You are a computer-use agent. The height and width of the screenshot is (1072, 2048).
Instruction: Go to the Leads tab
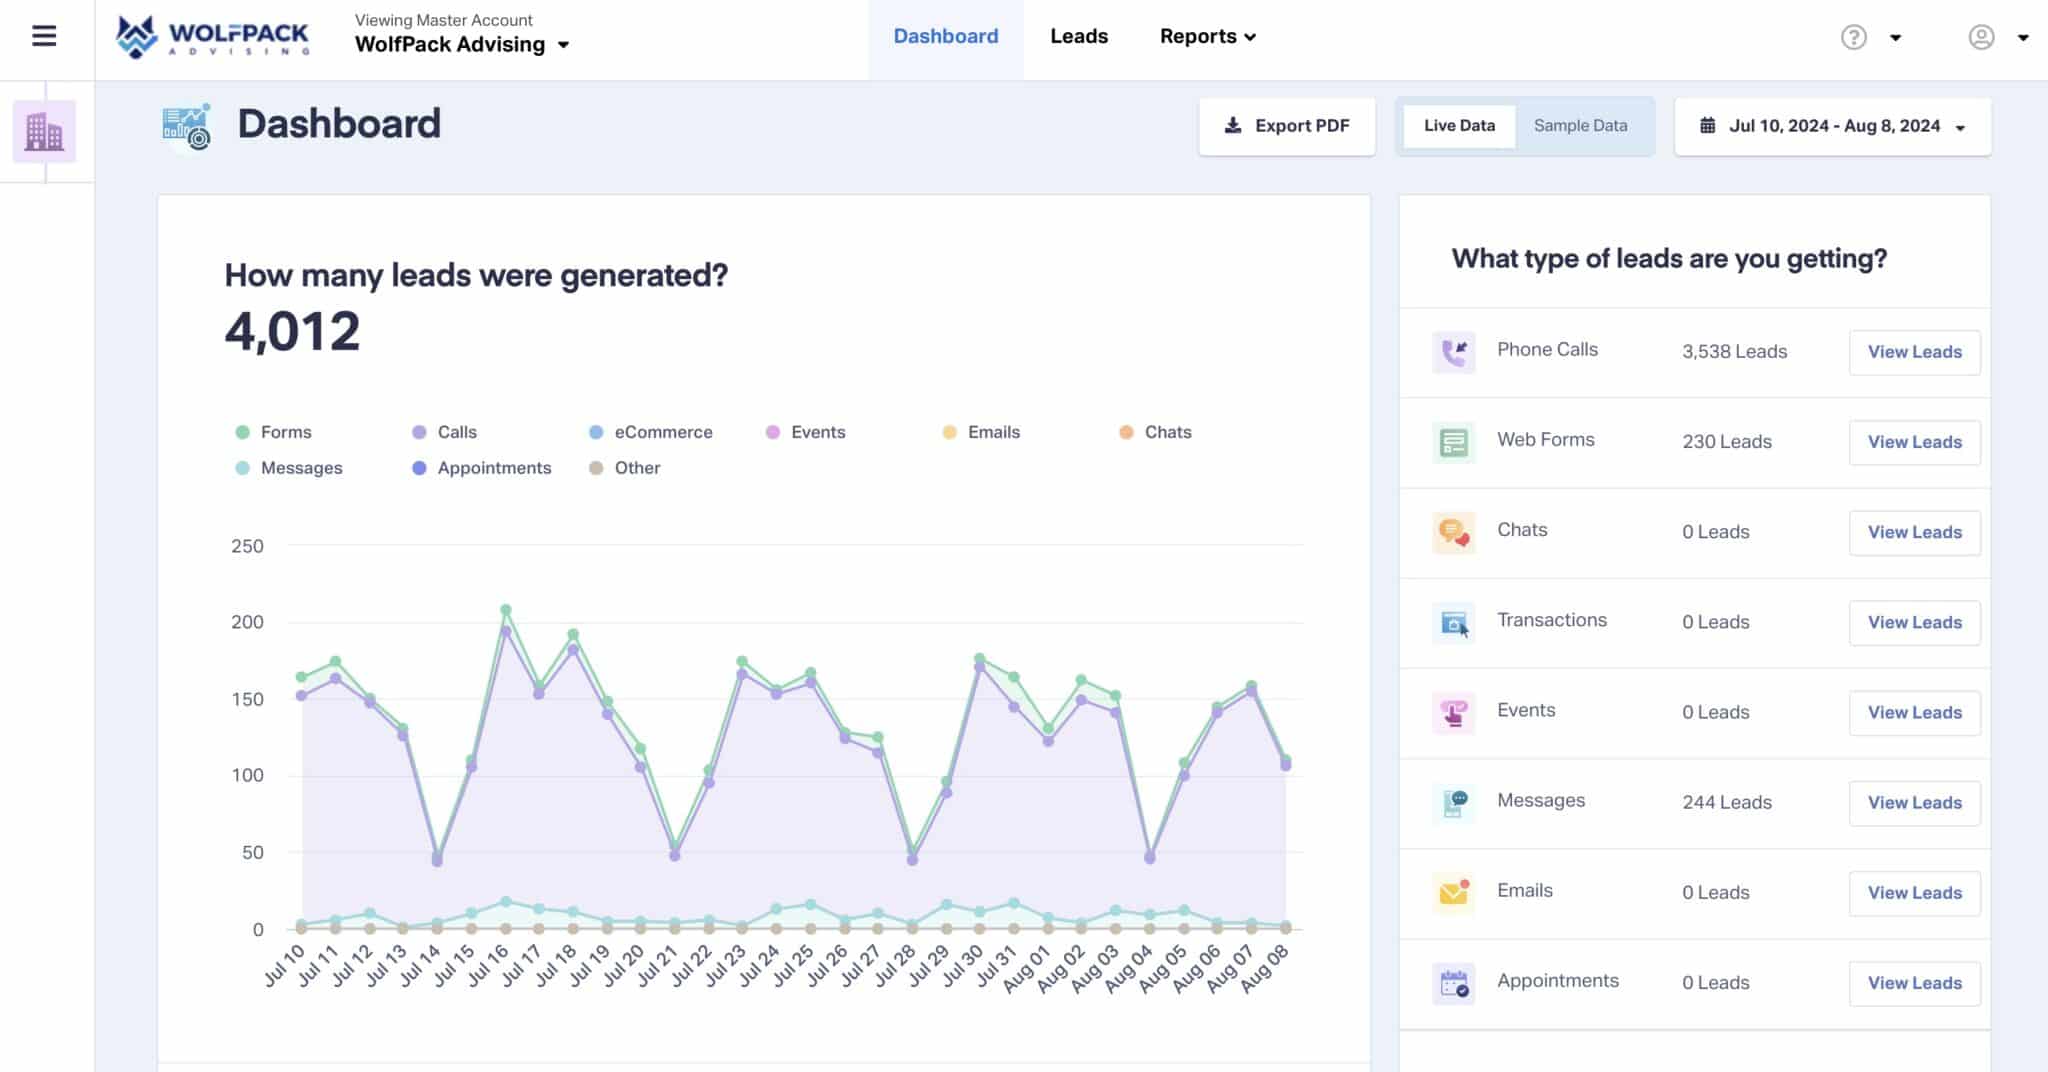pyautogui.click(x=1079, y=37)
